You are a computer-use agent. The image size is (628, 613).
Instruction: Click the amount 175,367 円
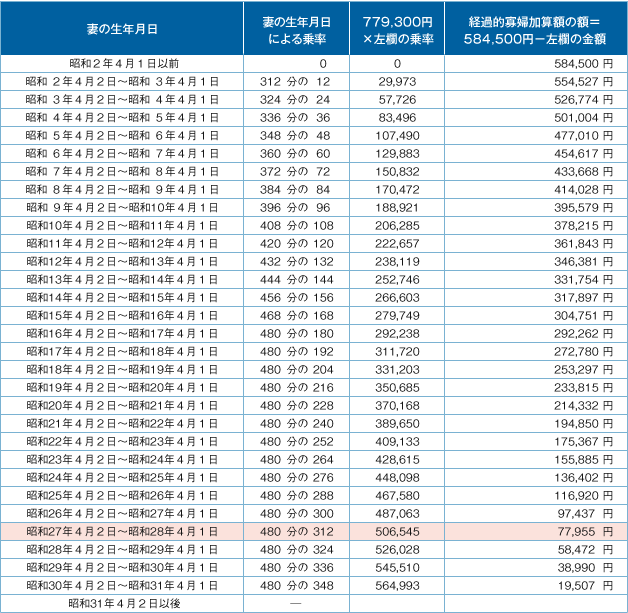point(583,442)
